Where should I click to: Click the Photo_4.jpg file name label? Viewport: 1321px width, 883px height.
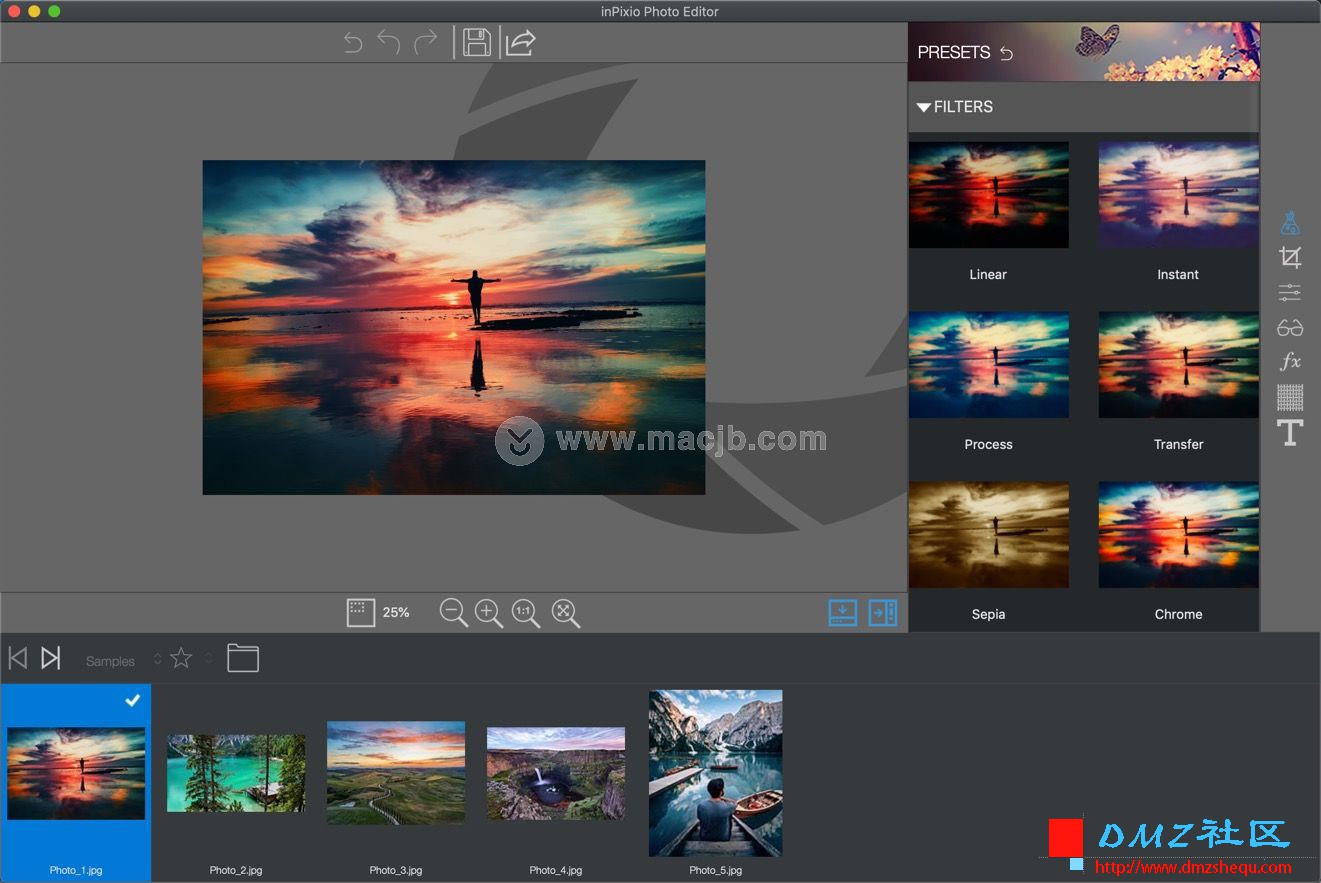556,870
